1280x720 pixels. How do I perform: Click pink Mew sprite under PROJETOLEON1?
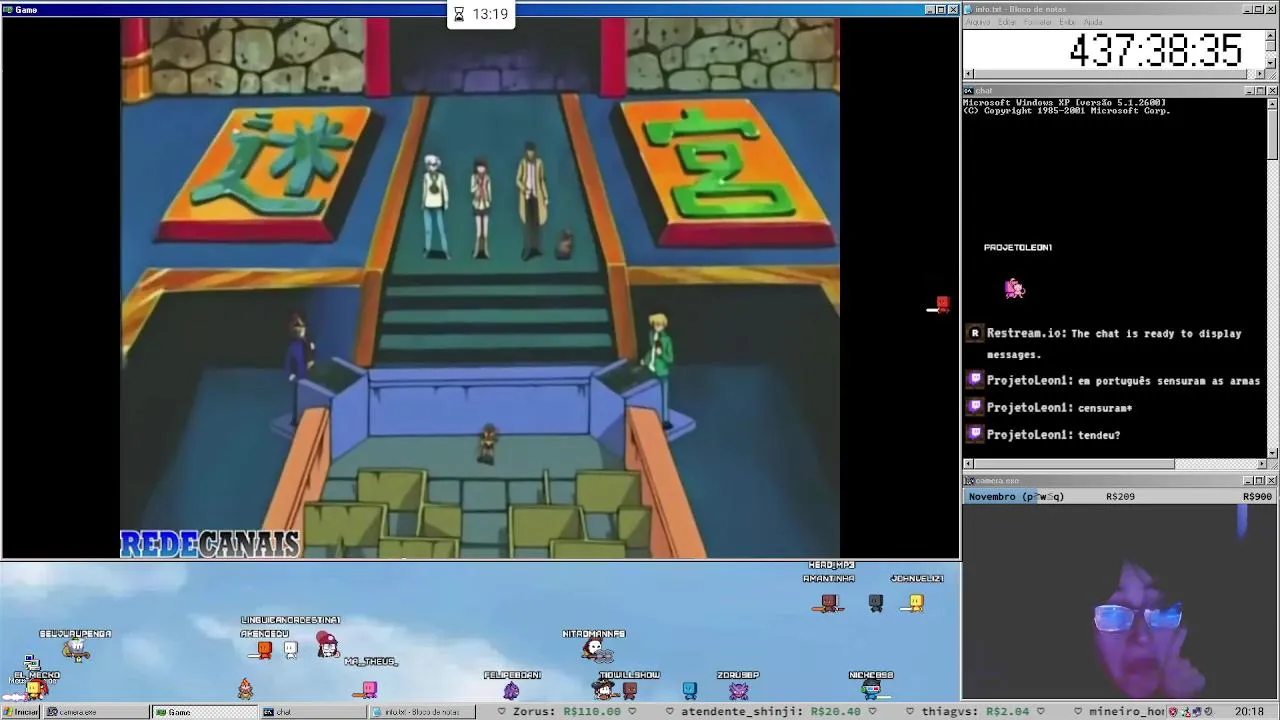tap(1014, 289)
